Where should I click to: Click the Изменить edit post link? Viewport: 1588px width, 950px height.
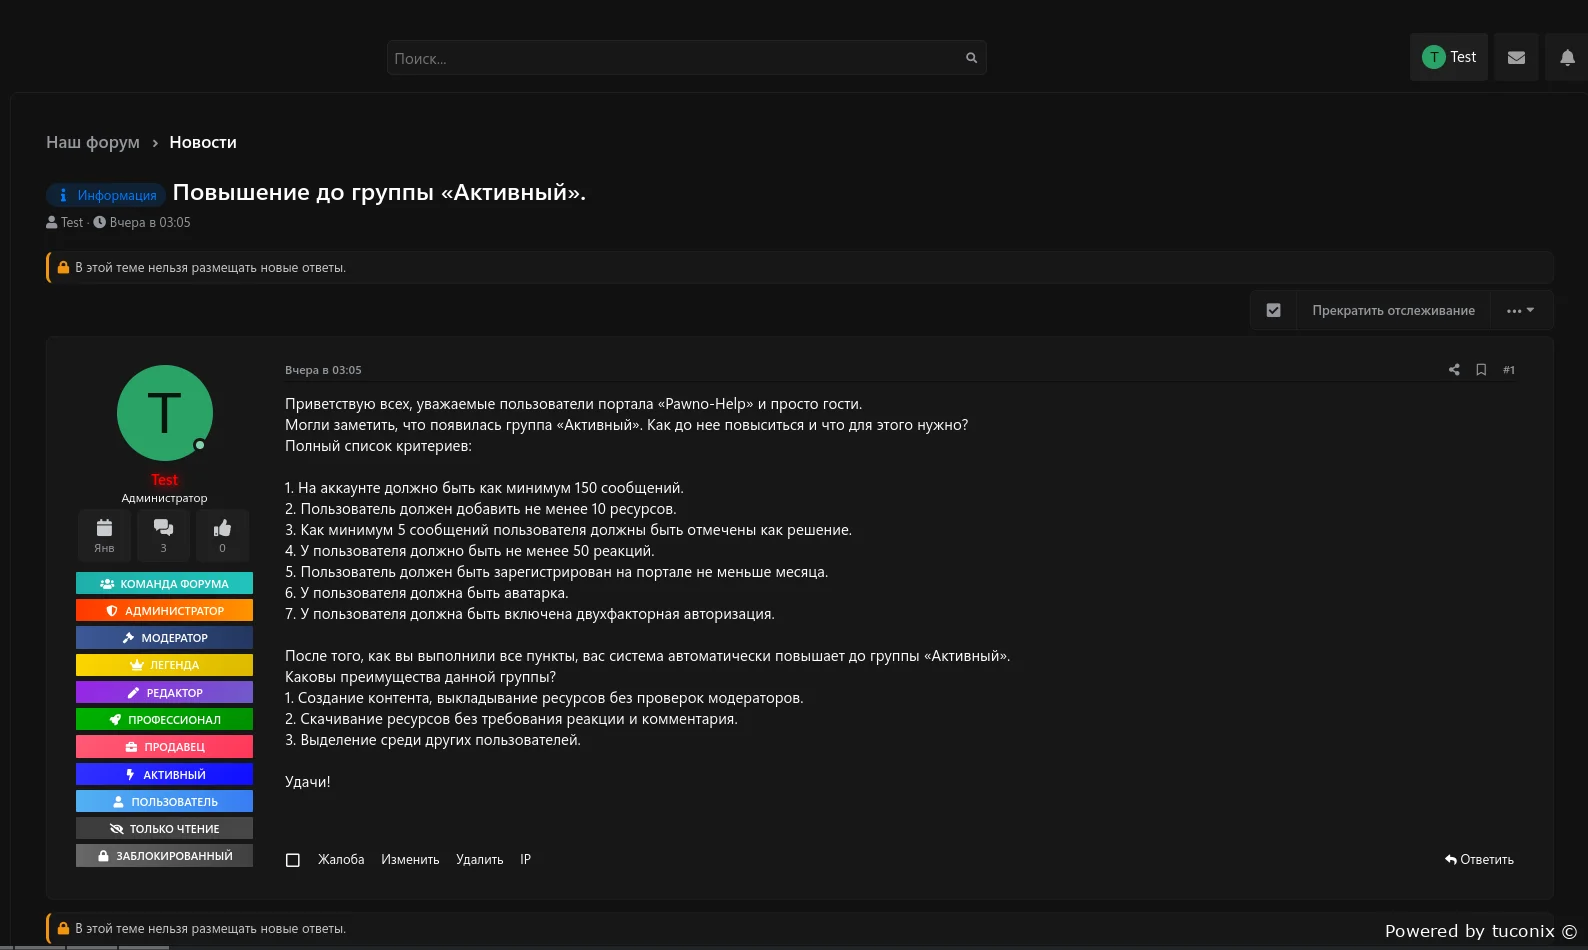coord(410,860)
